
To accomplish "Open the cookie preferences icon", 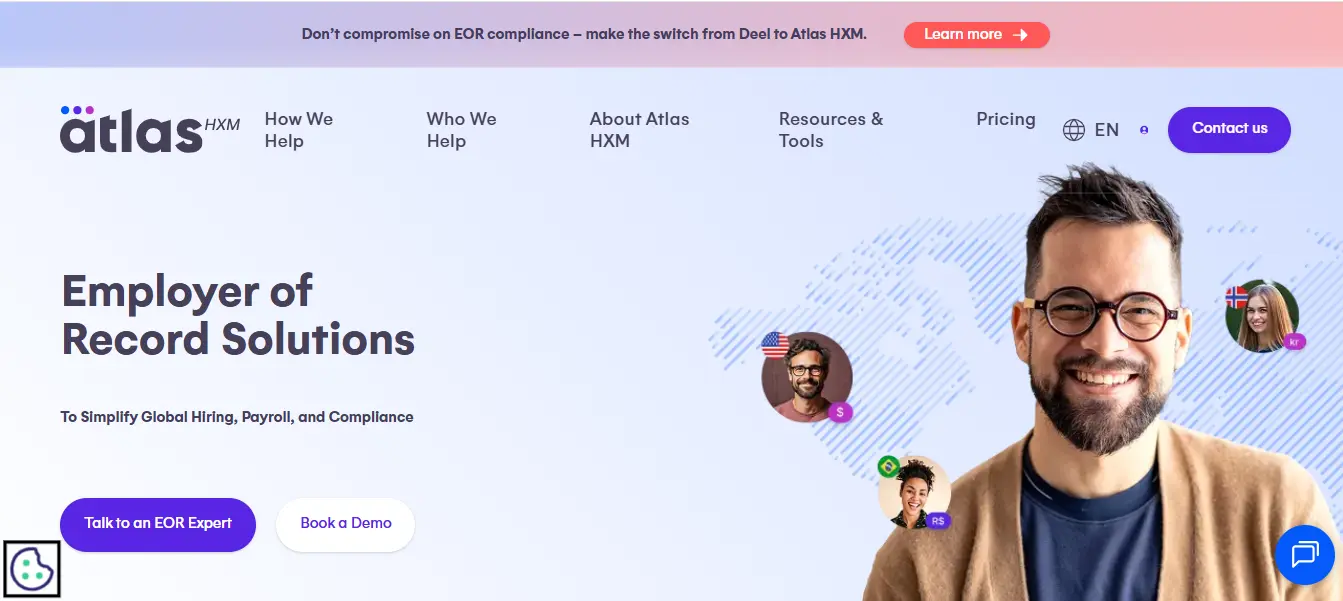I will point(32,568).
